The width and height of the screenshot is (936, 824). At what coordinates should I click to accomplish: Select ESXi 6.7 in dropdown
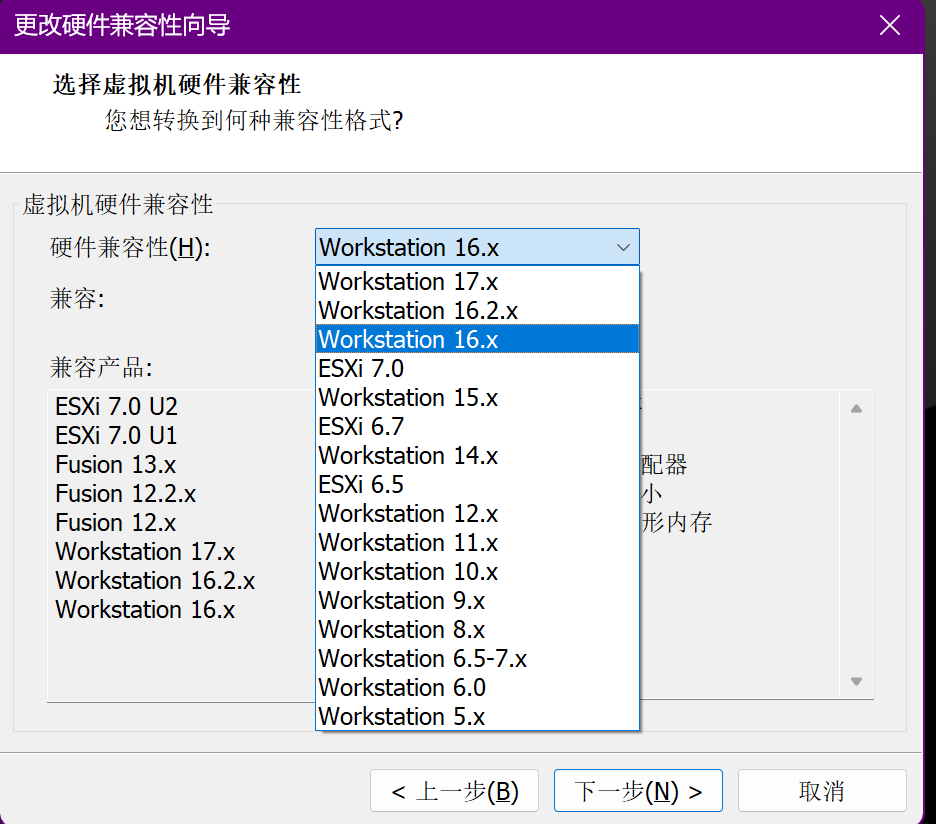click(x=361, y=427)
